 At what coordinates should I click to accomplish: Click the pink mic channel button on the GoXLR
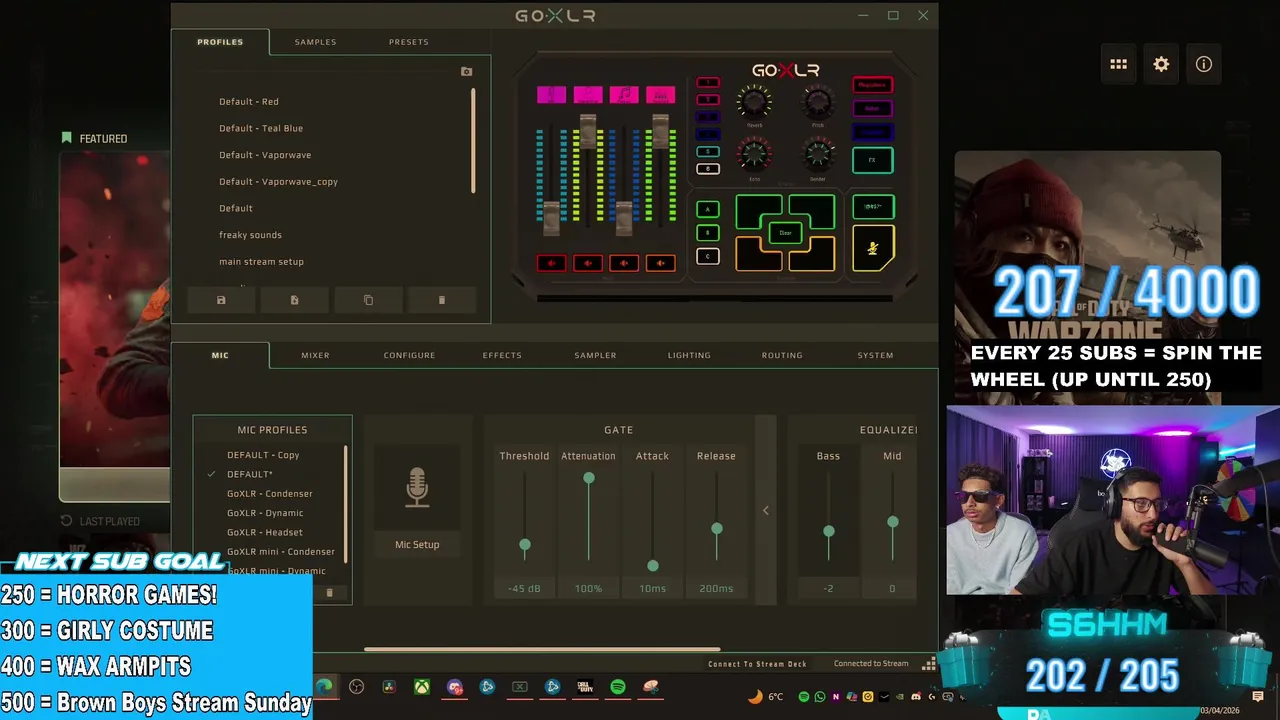coord(551,95)
